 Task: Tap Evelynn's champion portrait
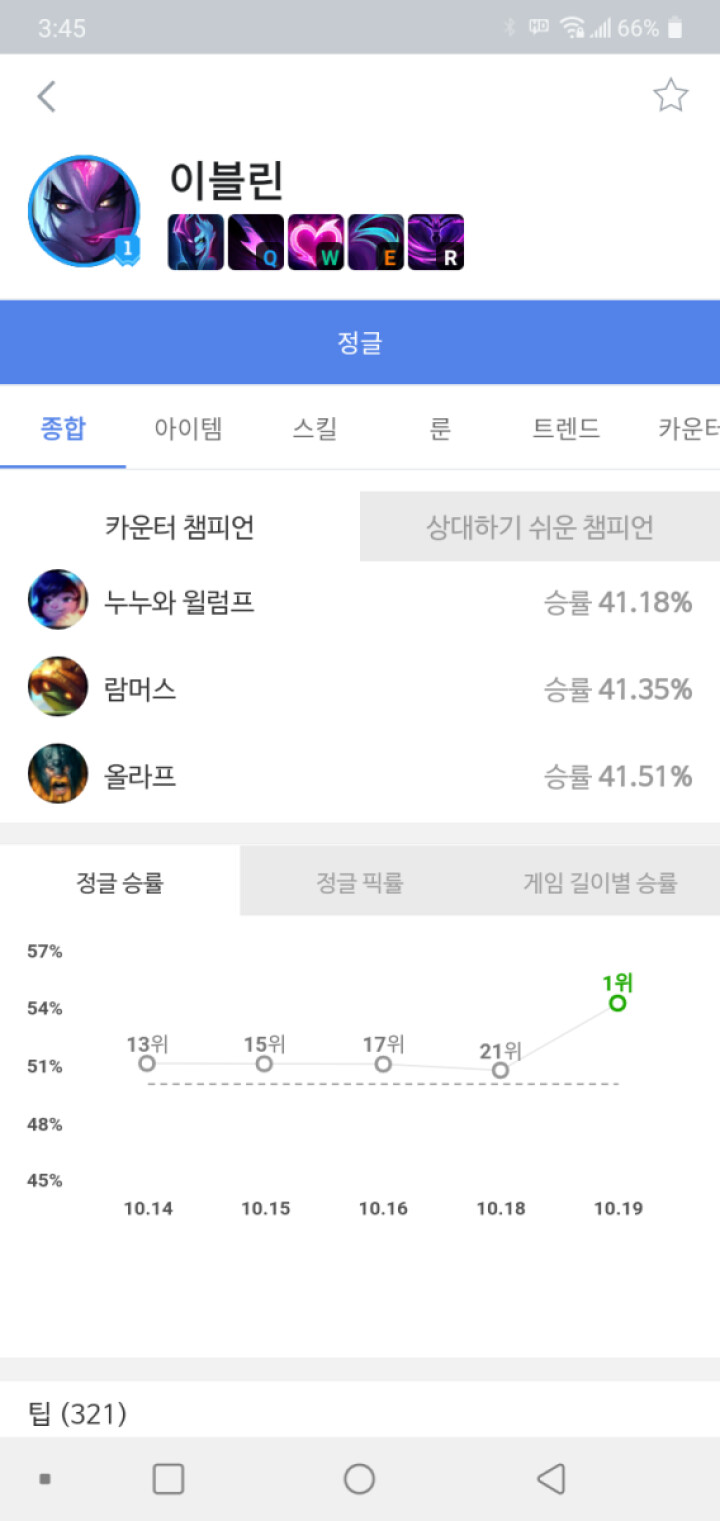83,211
